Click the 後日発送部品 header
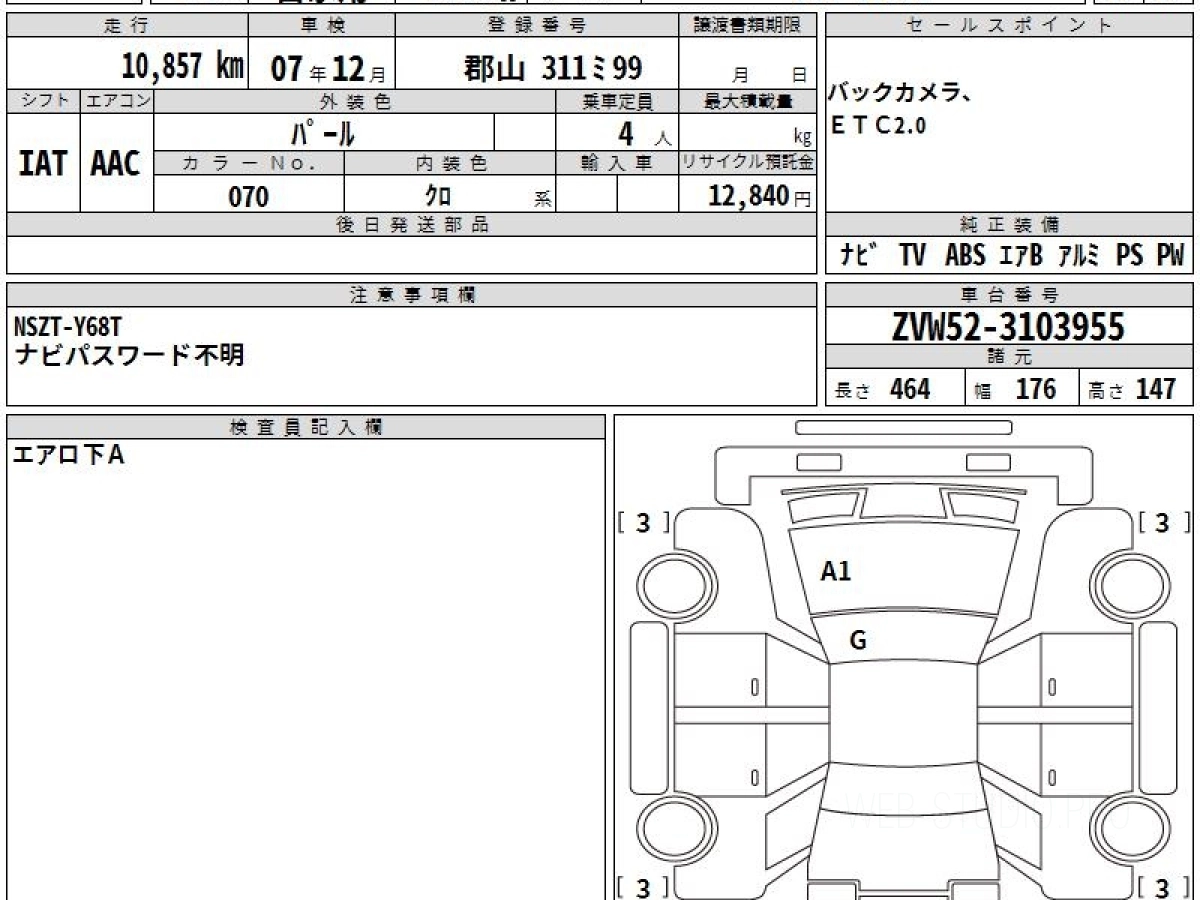 click(412, 225)
